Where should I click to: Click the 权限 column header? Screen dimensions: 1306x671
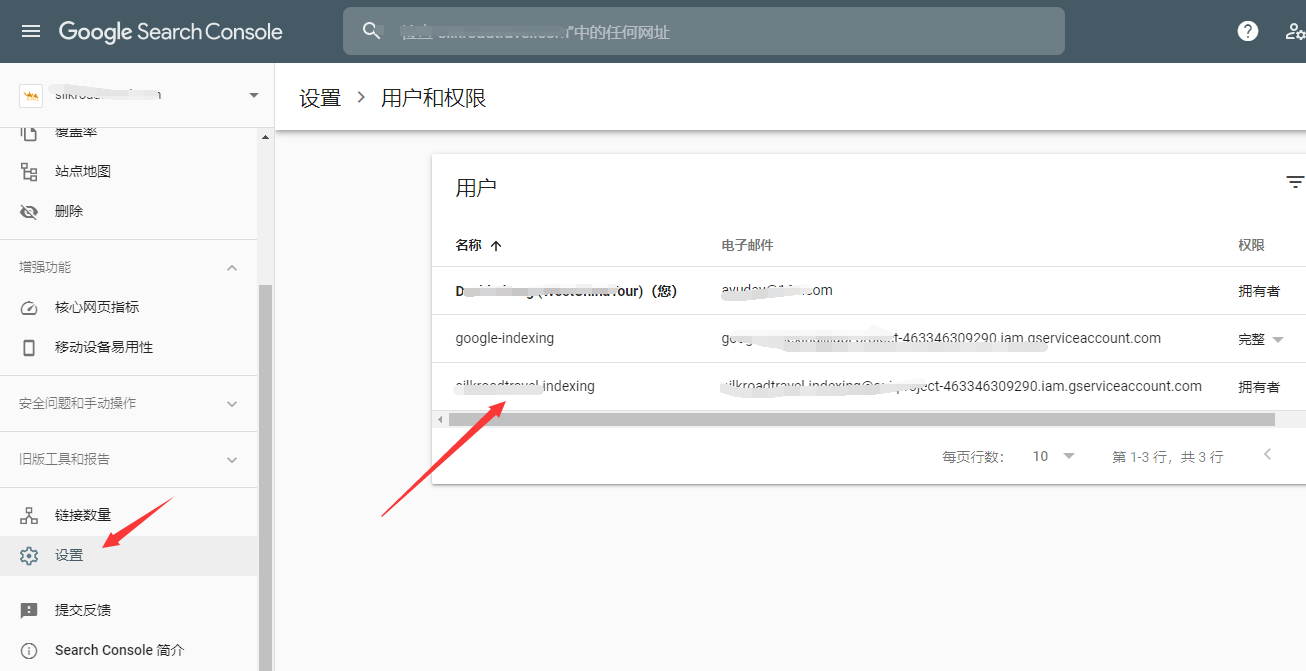point(1251,245)
